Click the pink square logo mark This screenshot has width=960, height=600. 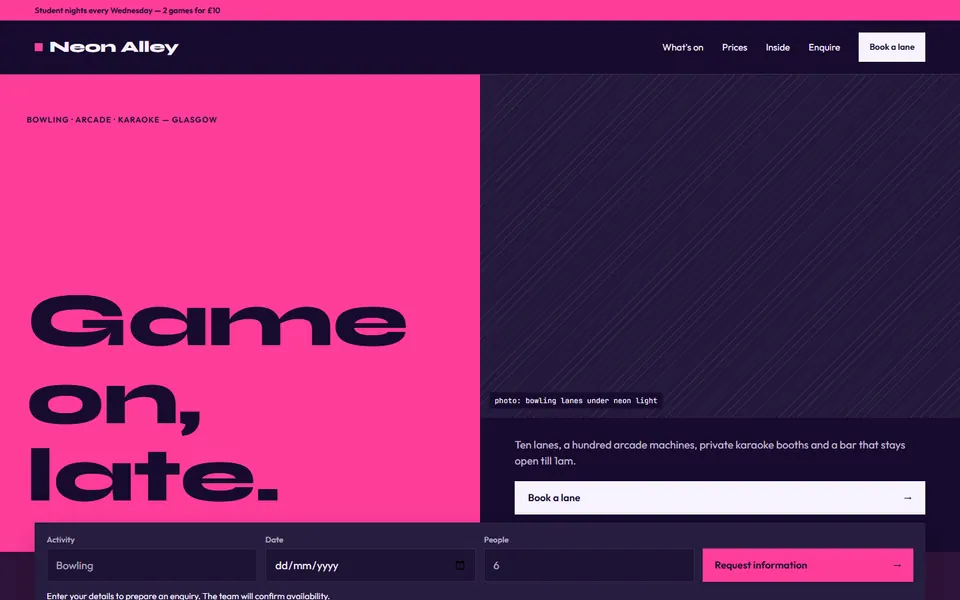tap(39, 47)
